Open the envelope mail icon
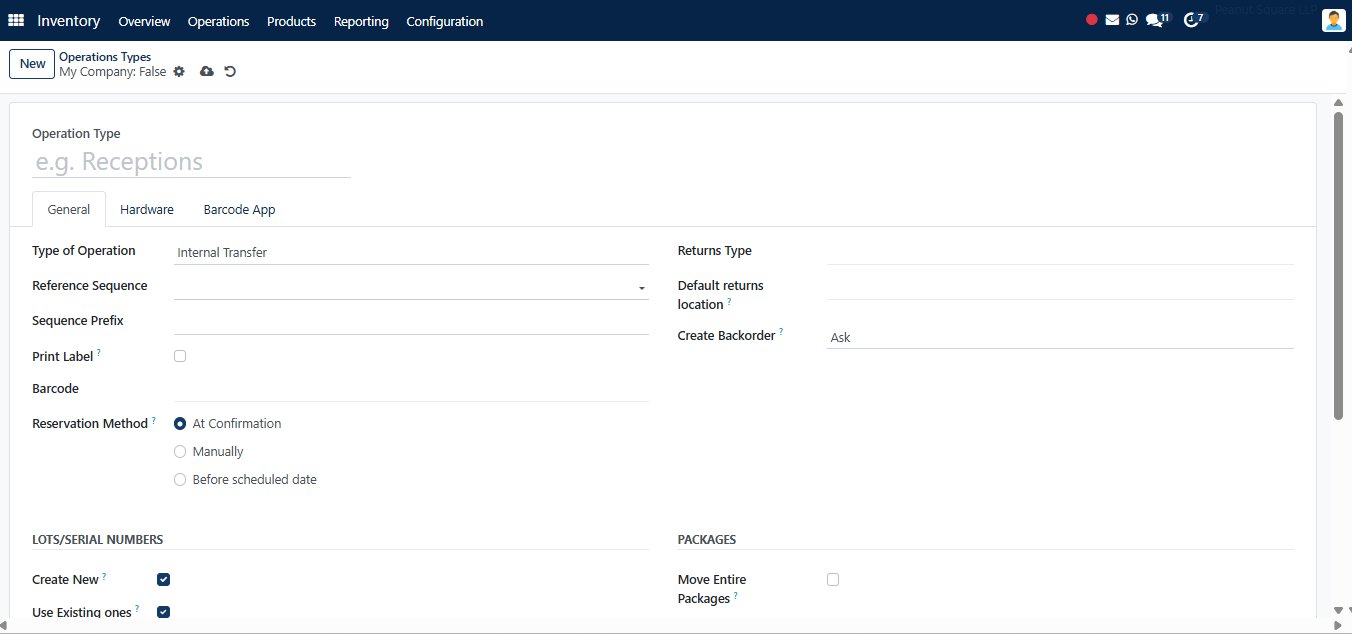The image size is (1352, 634). pyautogui.click(x=1112, y=20)
